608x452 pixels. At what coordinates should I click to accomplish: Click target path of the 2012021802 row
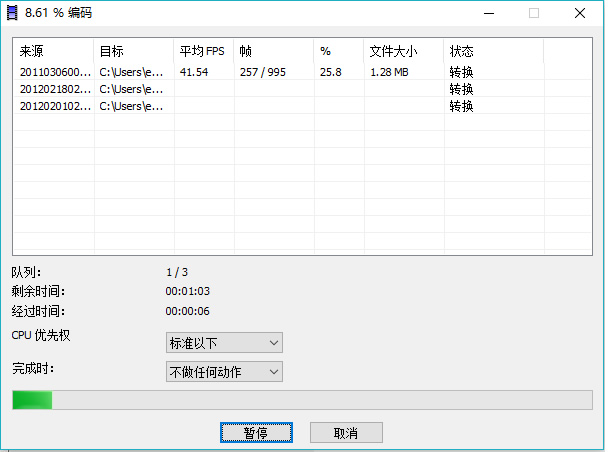131,89
